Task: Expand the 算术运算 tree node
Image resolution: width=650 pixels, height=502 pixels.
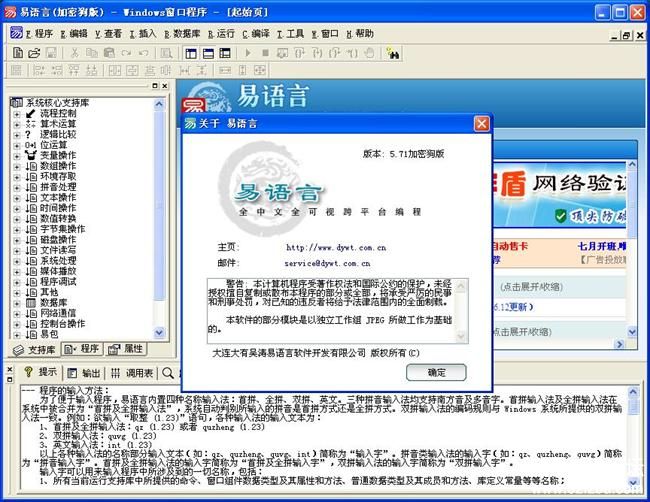Action: [x=17, y=124]
